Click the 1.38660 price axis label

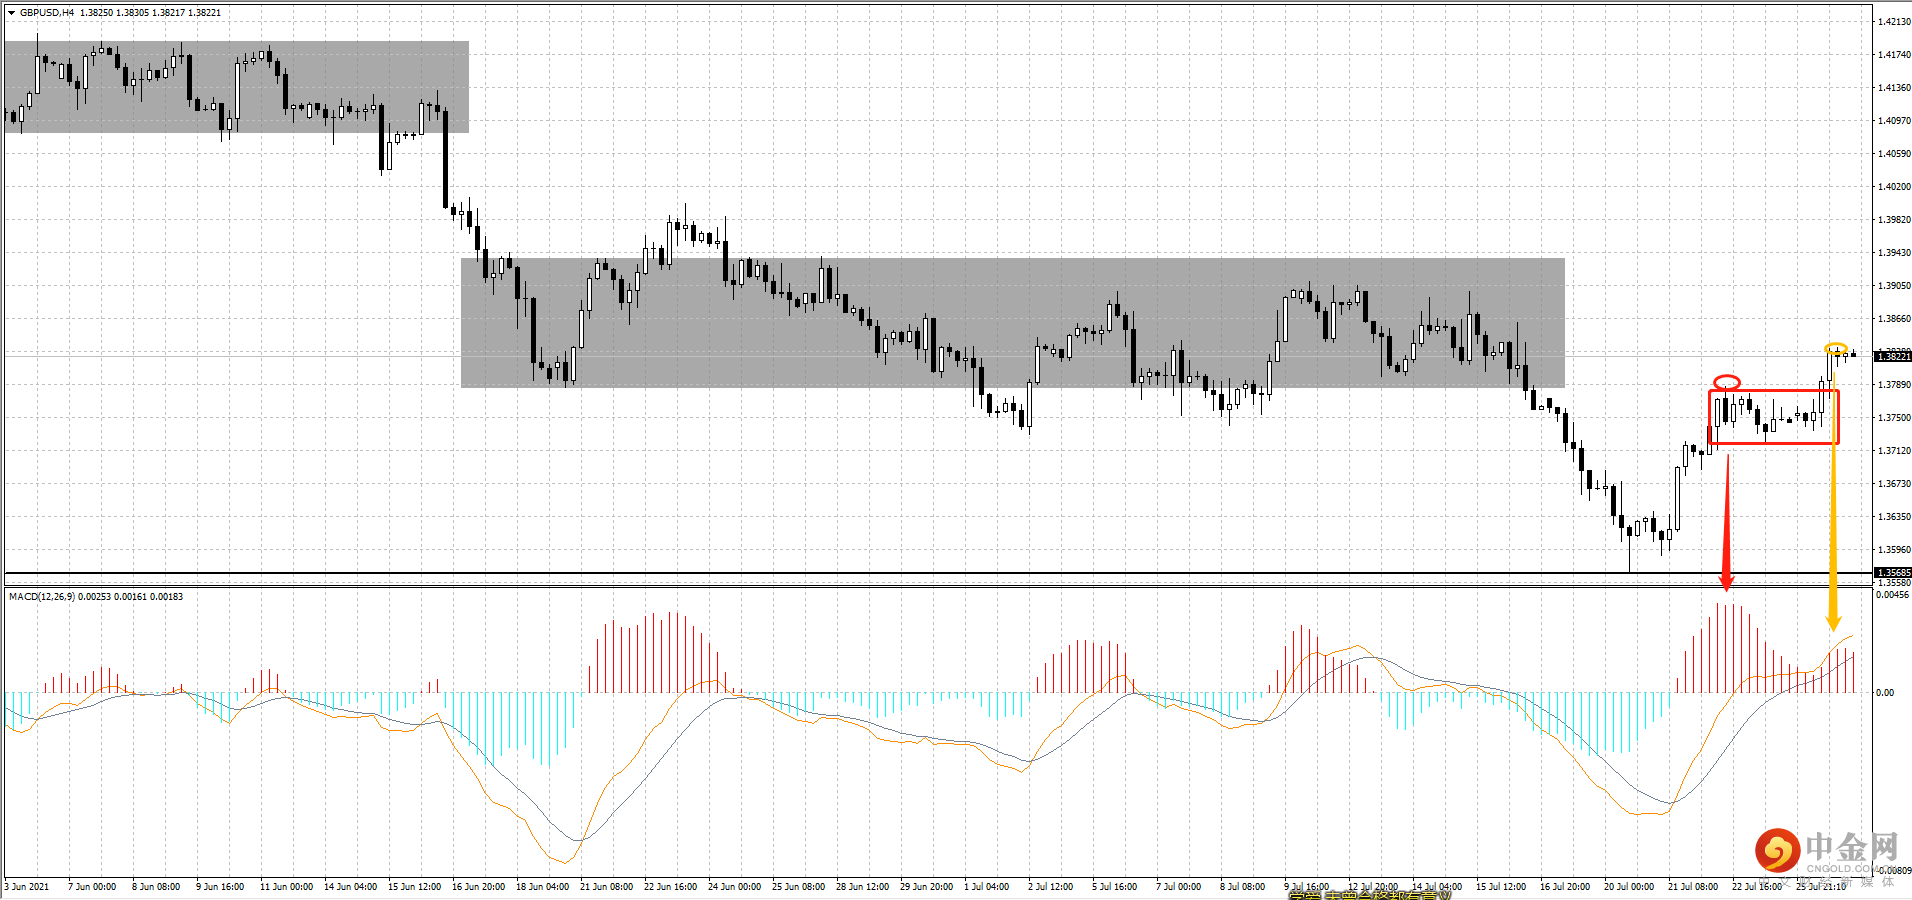tap(1894, 319)
